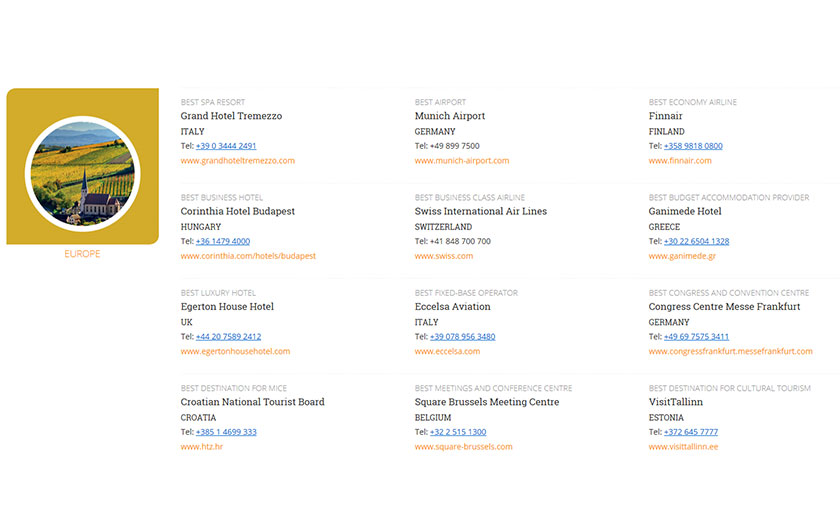
Task: Select Corinthia Hotel Budapest title
Action: tap(237, 211)
